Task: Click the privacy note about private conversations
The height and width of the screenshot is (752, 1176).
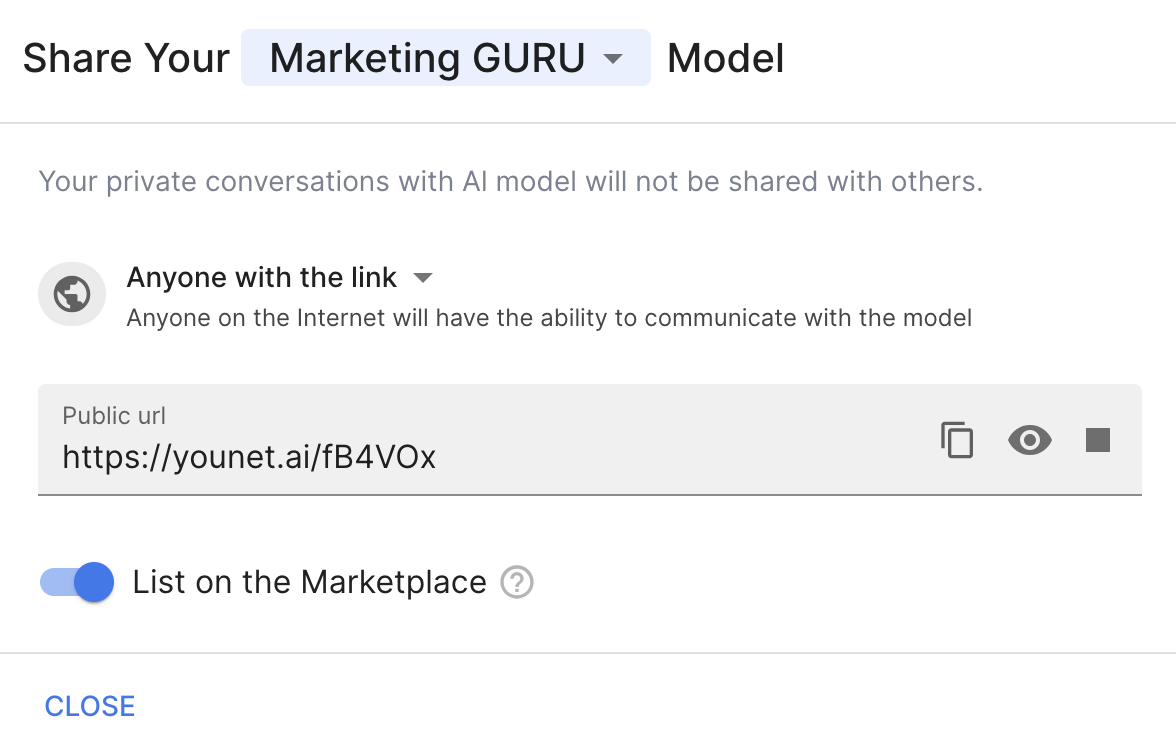Action: click(x=511, y=181)
